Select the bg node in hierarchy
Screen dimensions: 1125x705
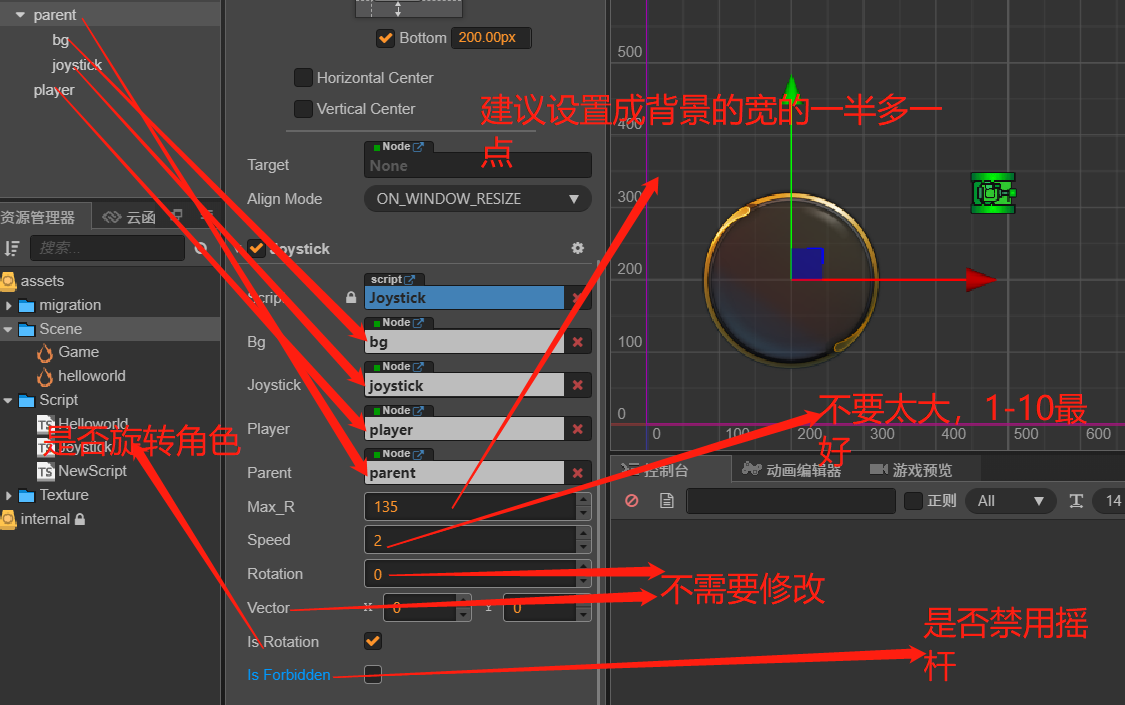[60, 40]
